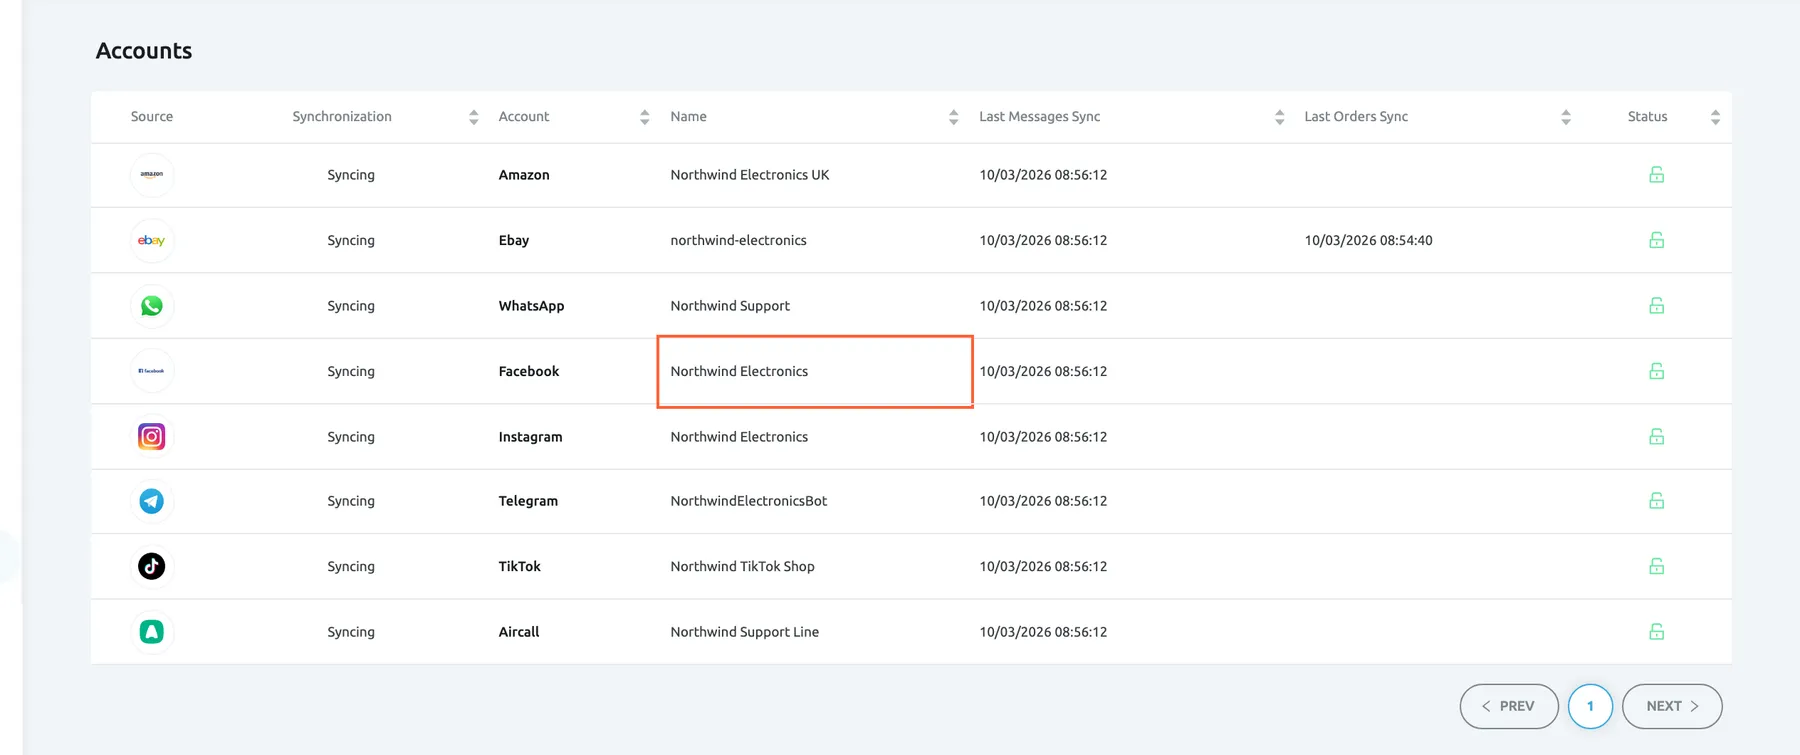The width and height of the screenshot is (1800, 755).
Task: Sort accounts using the Account column arrows
Action: pos(645,117)
